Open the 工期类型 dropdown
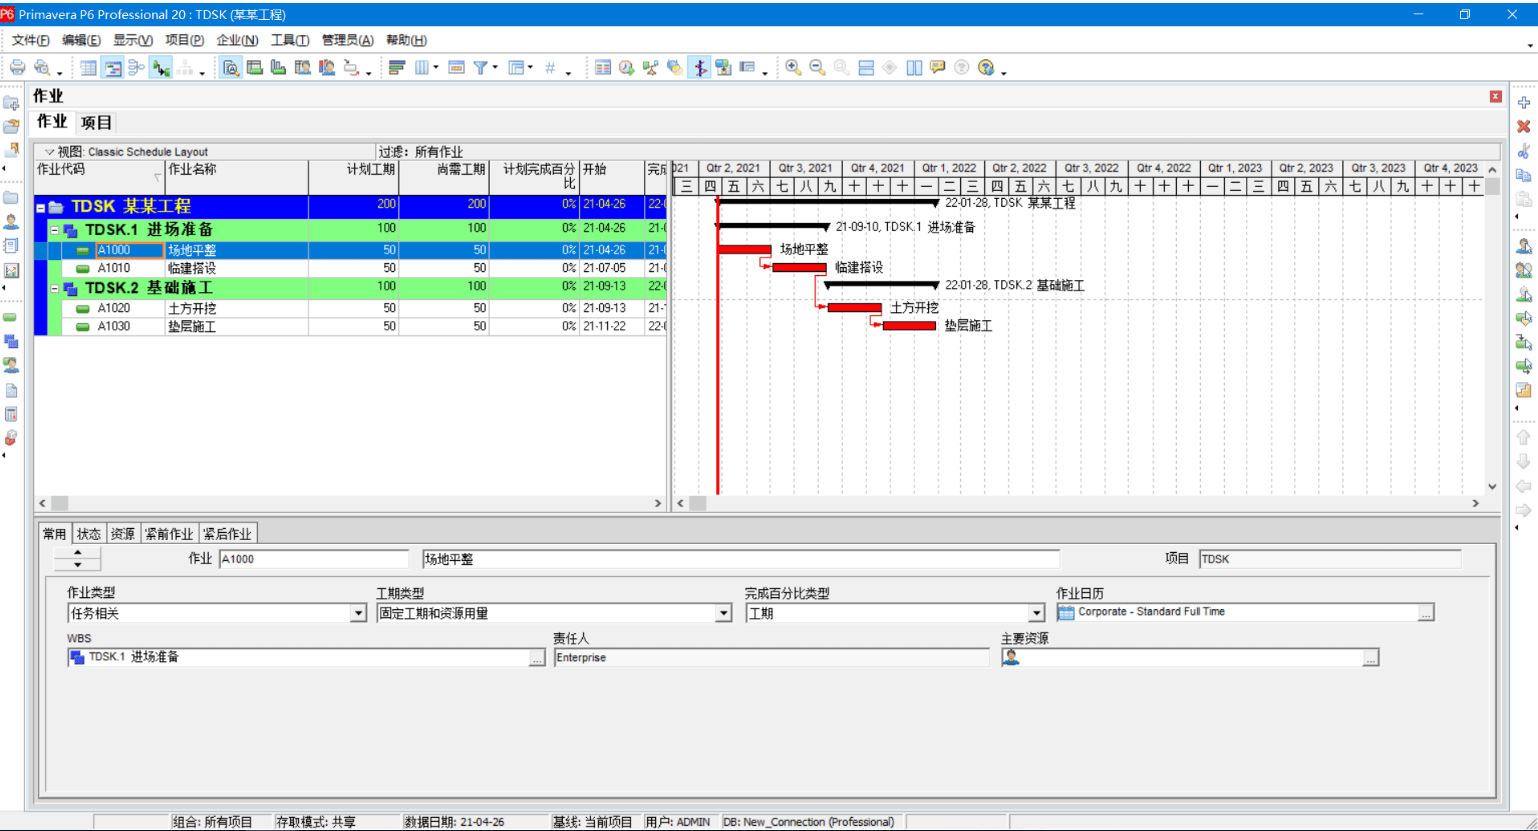Image resolution: width=1538 pixels, height=831 pixels. click(724, 613)
